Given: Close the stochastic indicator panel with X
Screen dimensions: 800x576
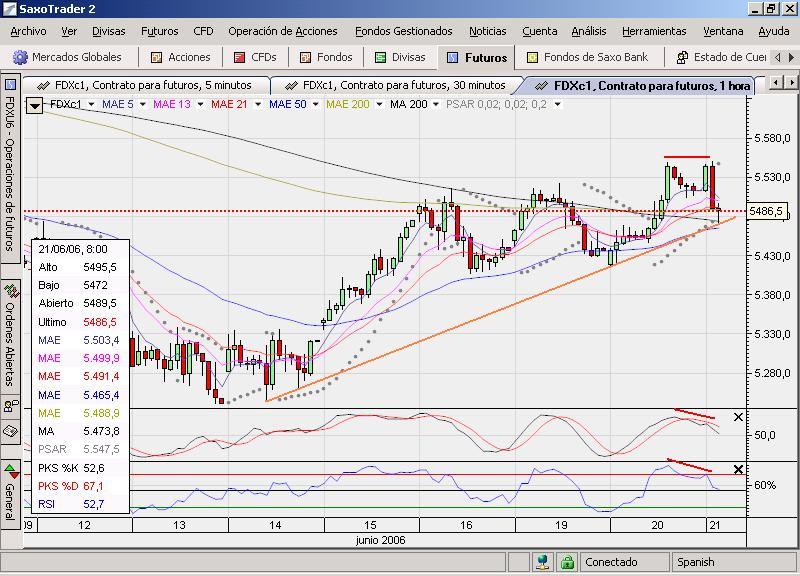Looking at the screenshot, I should click(738, 417).
